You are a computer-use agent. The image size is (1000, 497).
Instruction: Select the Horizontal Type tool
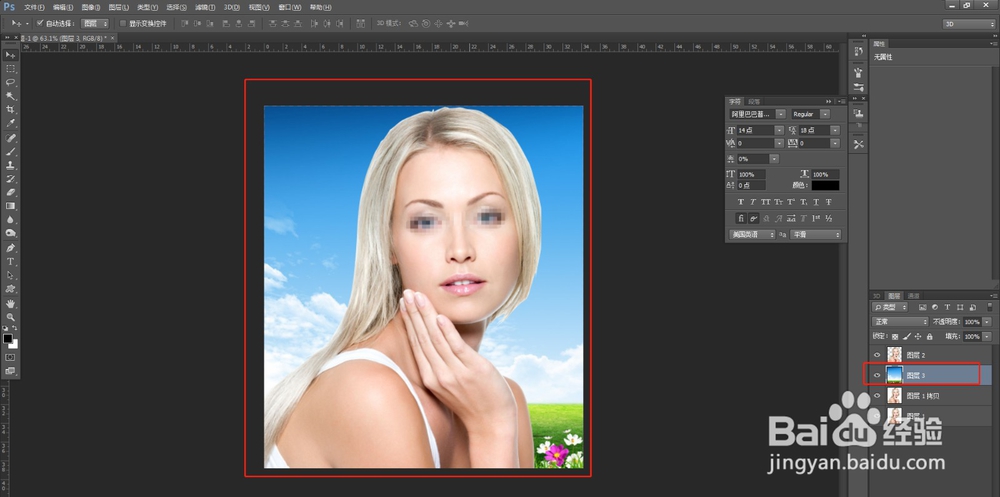tap(10, 262)
